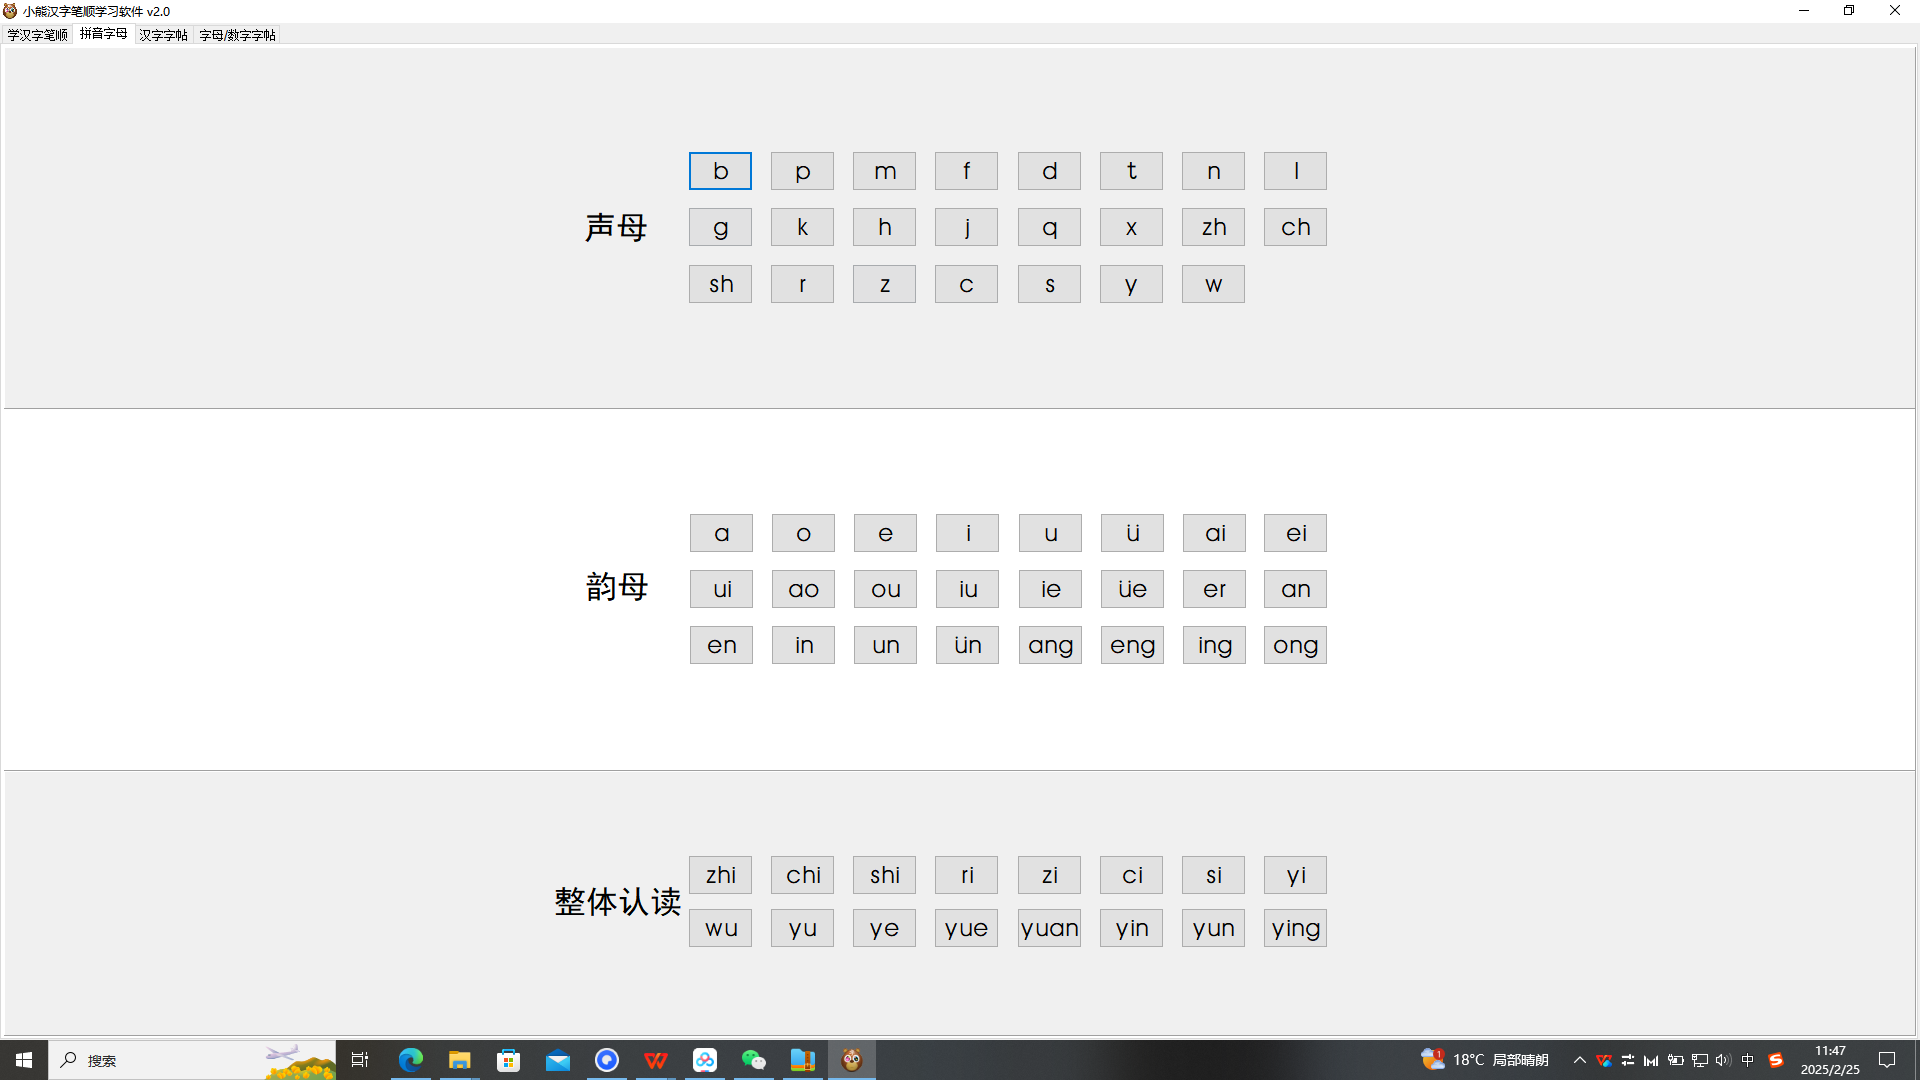Open Microsoft Edge from the taskbar

(410, 1060)
